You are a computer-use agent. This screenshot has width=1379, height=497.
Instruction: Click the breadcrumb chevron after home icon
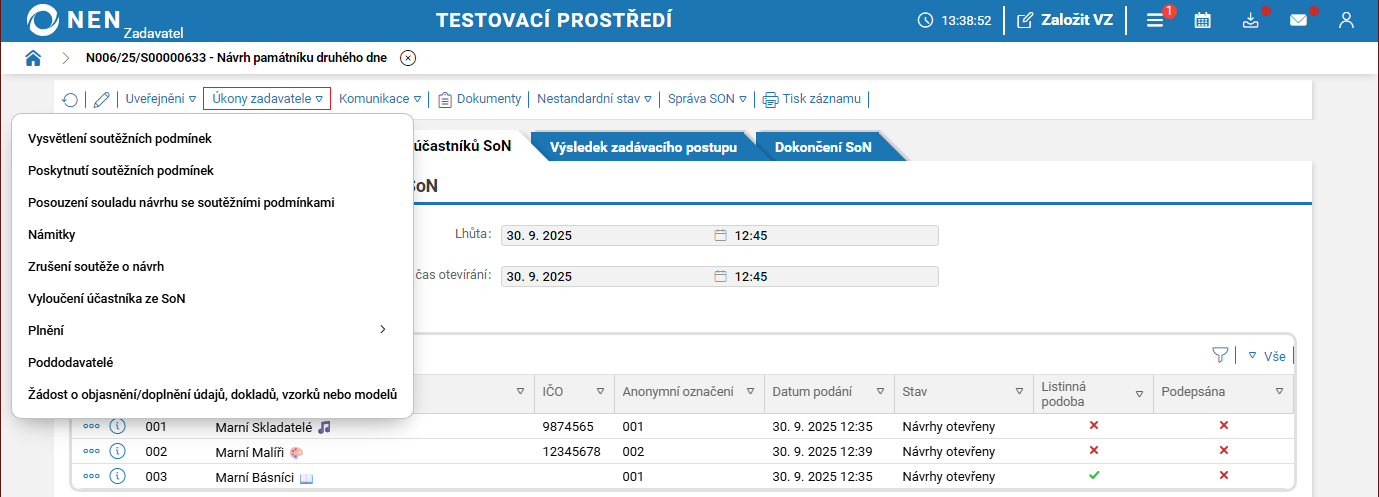[x=66, y=58]
